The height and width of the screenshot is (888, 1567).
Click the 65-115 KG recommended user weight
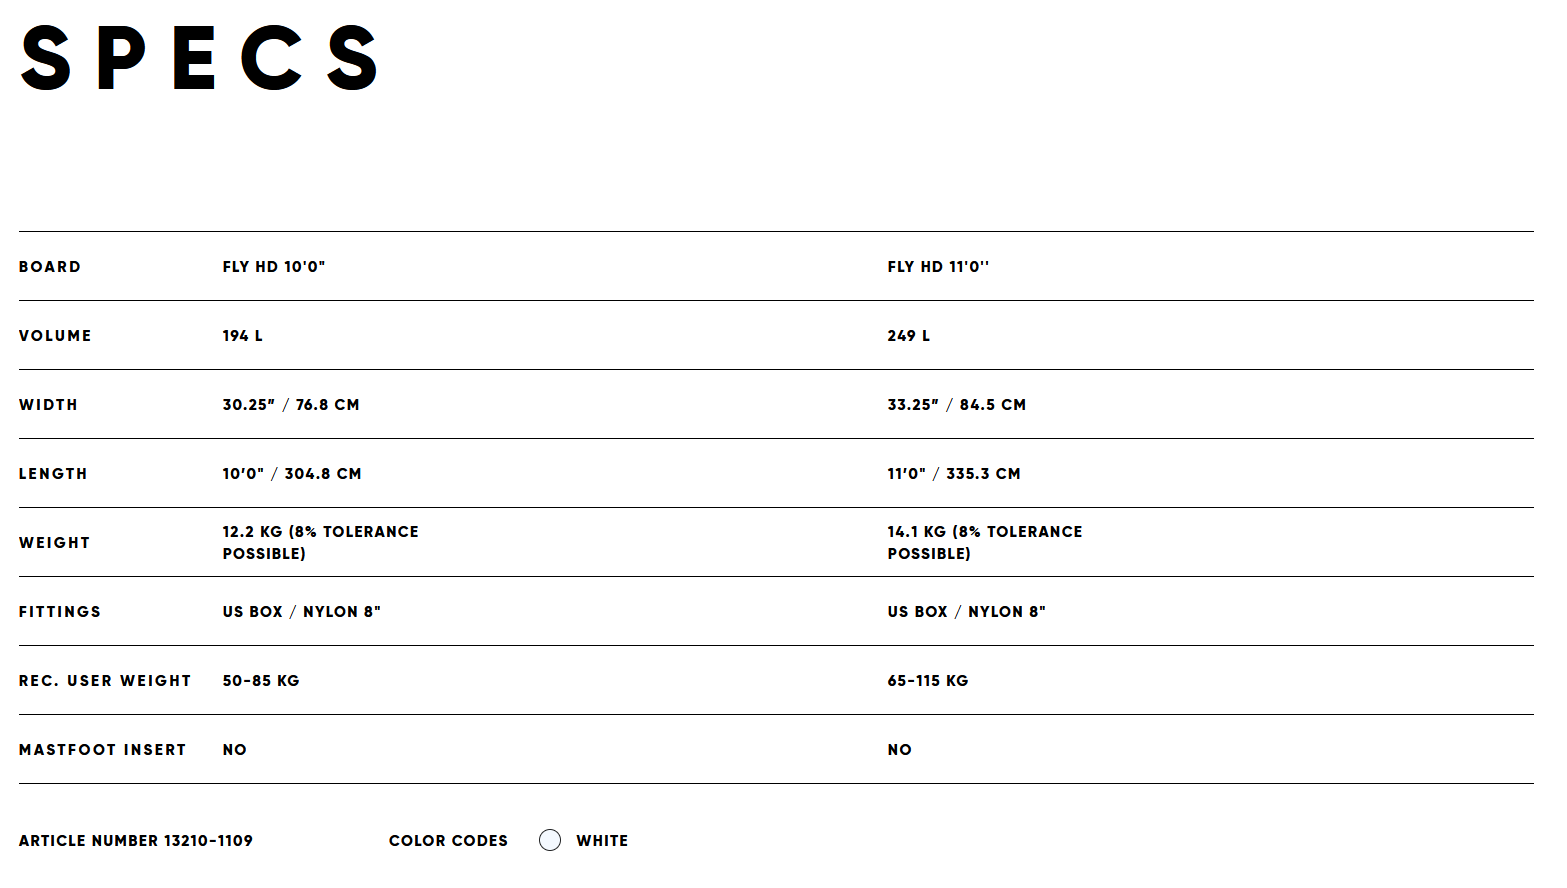[x=928, y=681]
